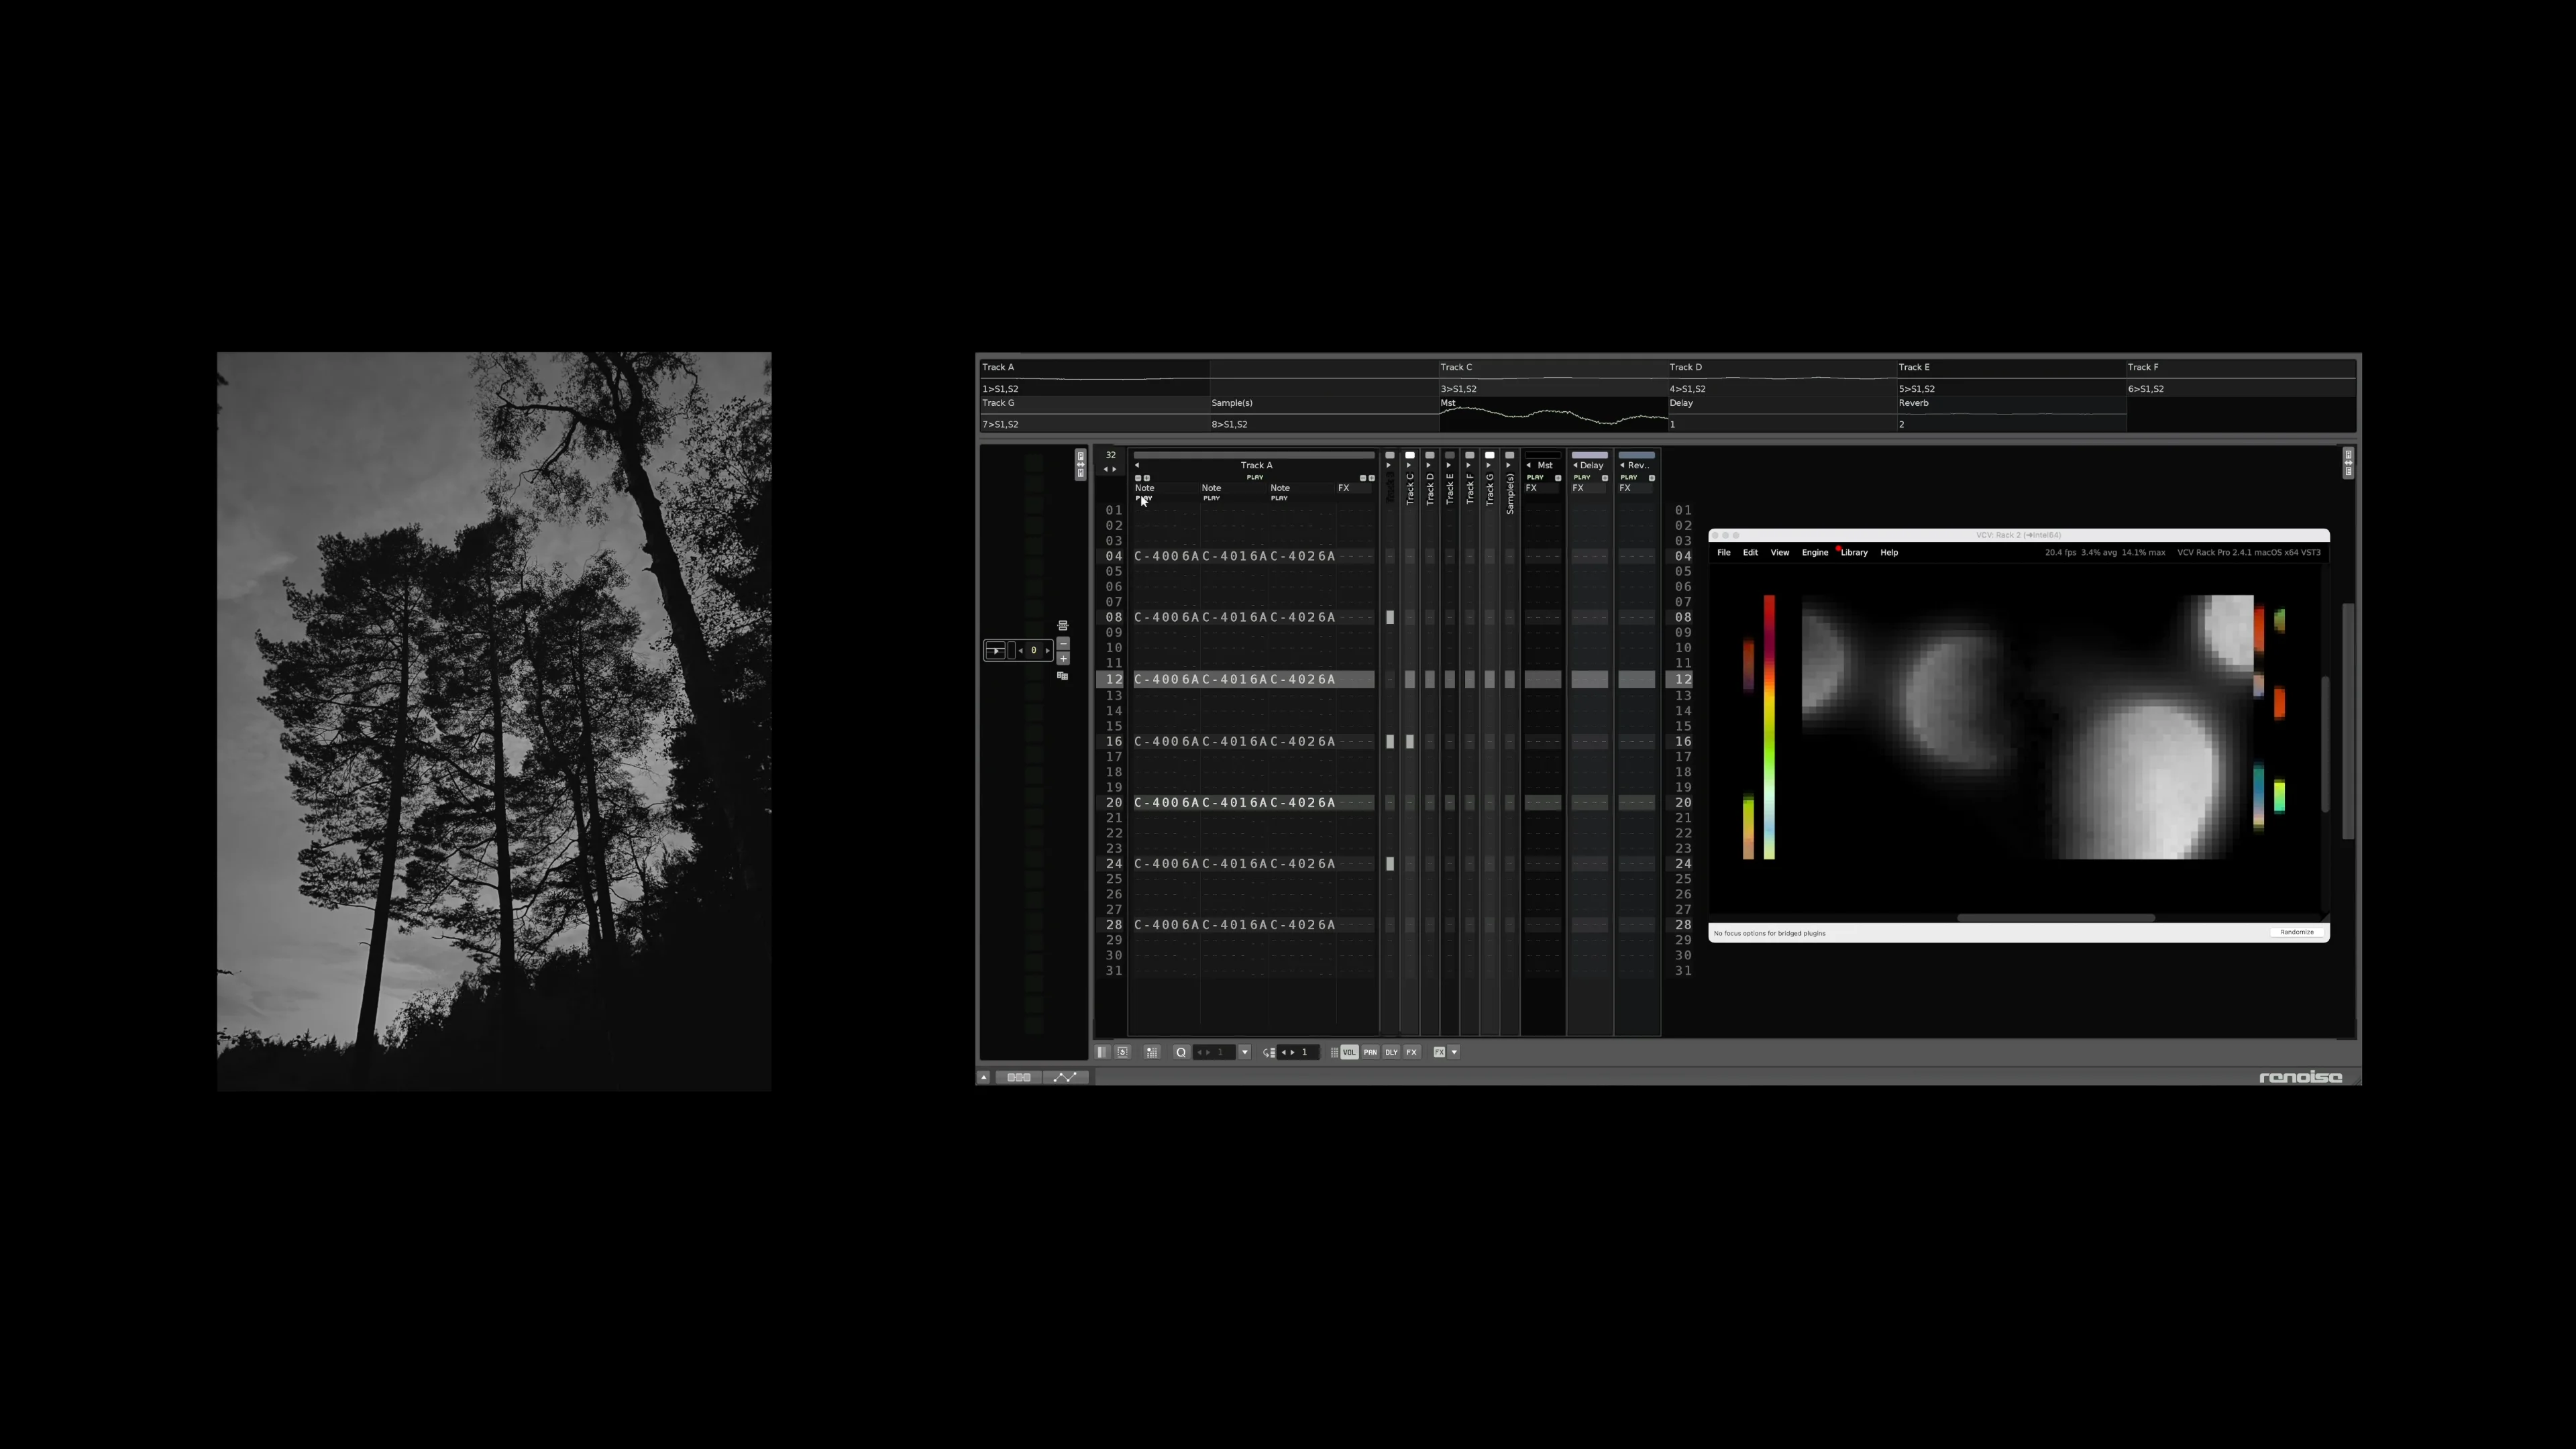Expand collapsed Track C column

pos(1408,465)
